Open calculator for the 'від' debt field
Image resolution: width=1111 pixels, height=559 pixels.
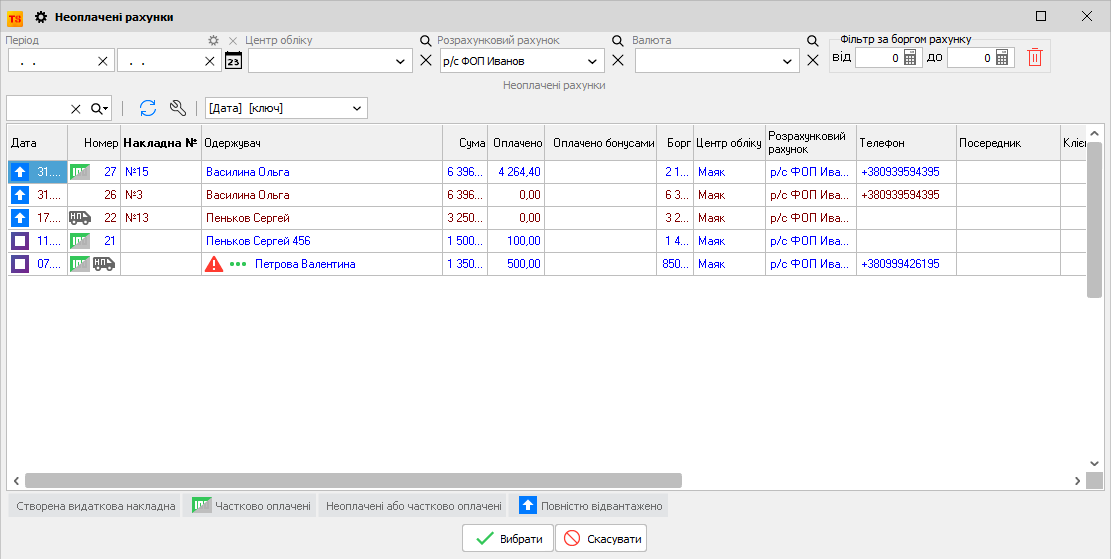910,58
